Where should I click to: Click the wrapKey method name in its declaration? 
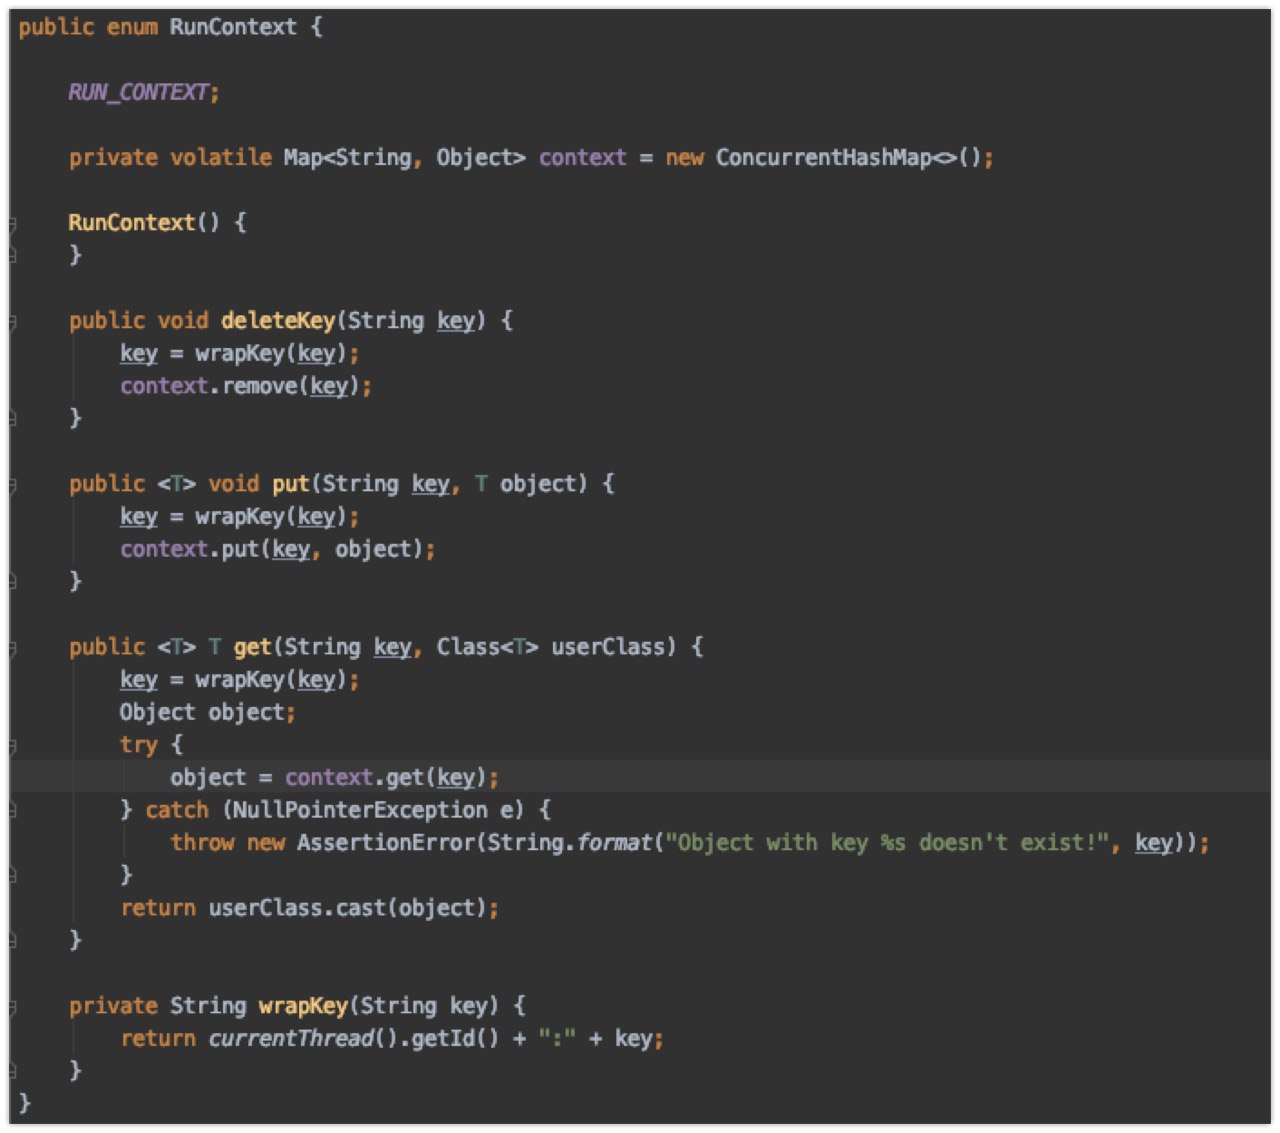click(x=303, y=1005)
